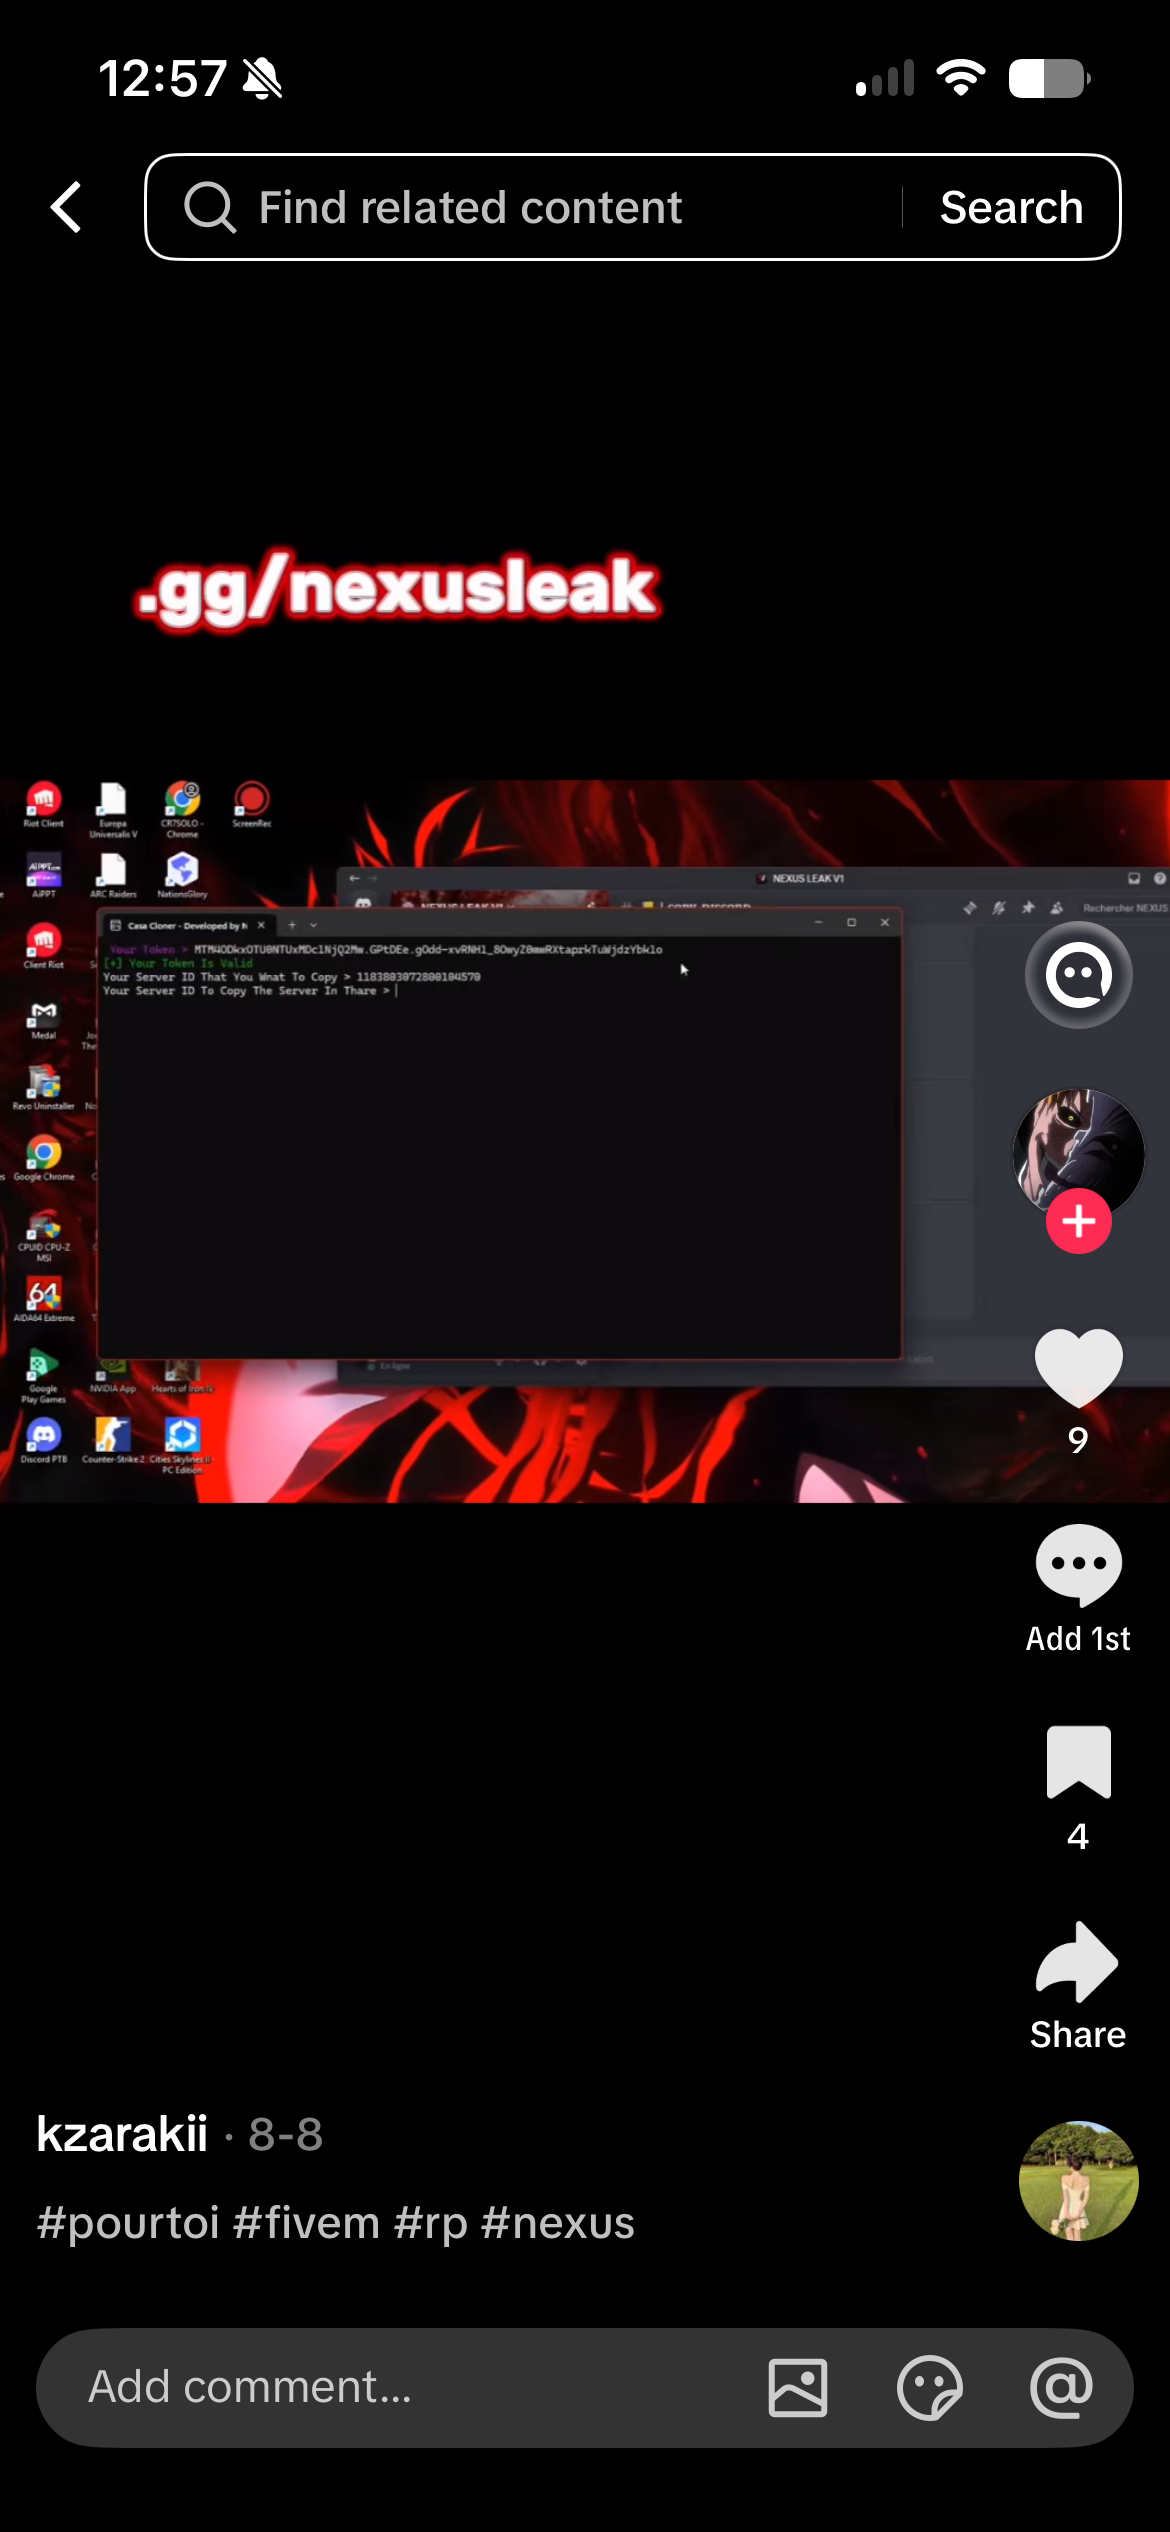Open the AI face search icon
The width and height of the screenshot is (1170, 2532).
tap(1078, 975)
